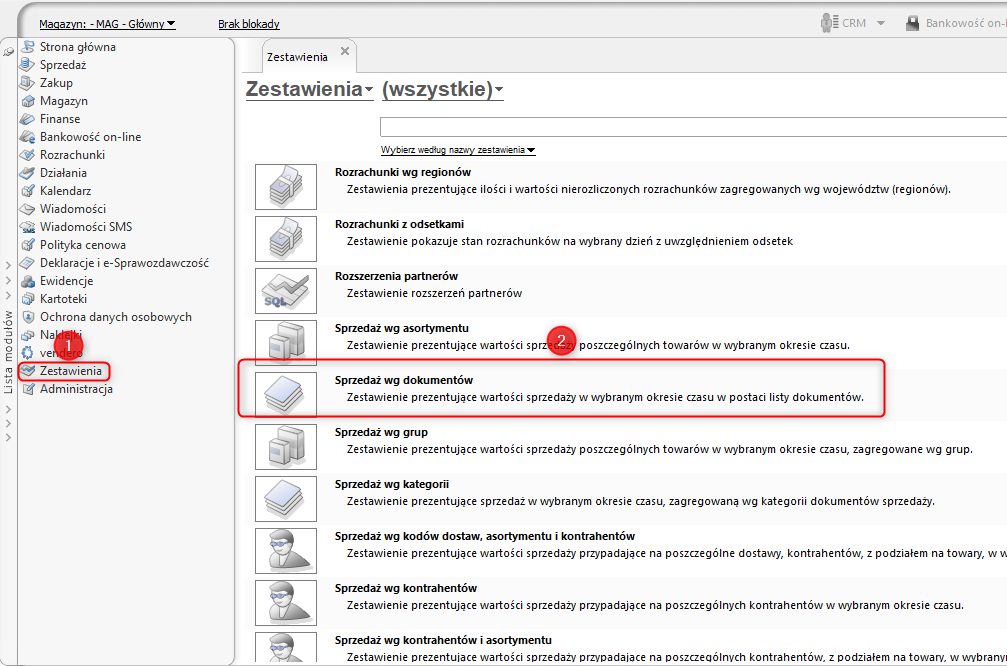Viewport: 1007px width, 666px height.
Task: Click the Magazyn module icon
Action: pyautogui.click(x=27, y=101)
